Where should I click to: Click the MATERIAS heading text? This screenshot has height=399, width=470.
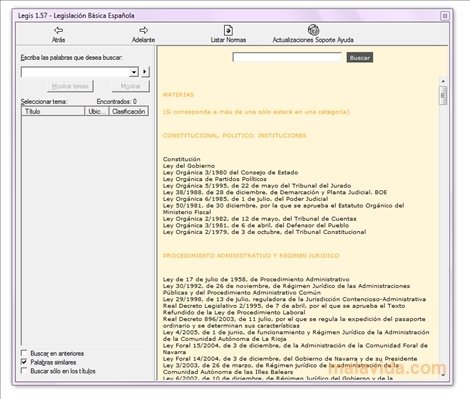tap(178, 95)
